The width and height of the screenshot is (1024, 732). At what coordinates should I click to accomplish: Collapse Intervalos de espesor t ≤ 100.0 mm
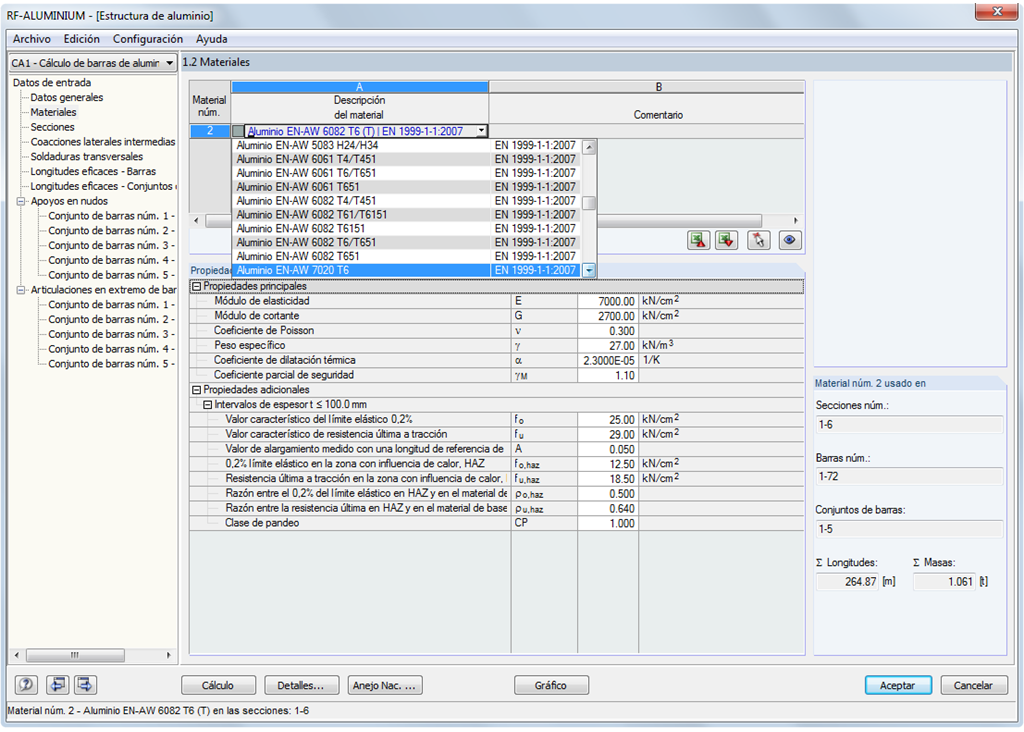pos(208,405)
